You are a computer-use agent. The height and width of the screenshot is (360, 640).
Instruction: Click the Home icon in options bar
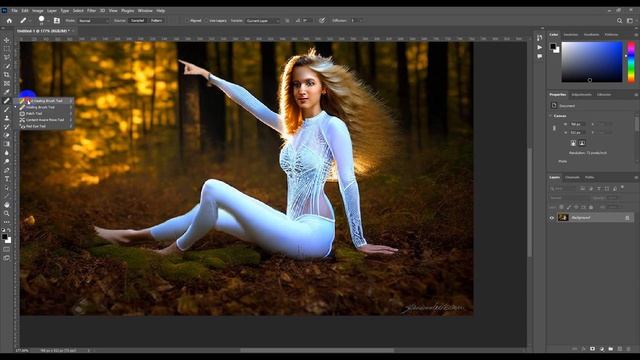[x=9, y=20]
